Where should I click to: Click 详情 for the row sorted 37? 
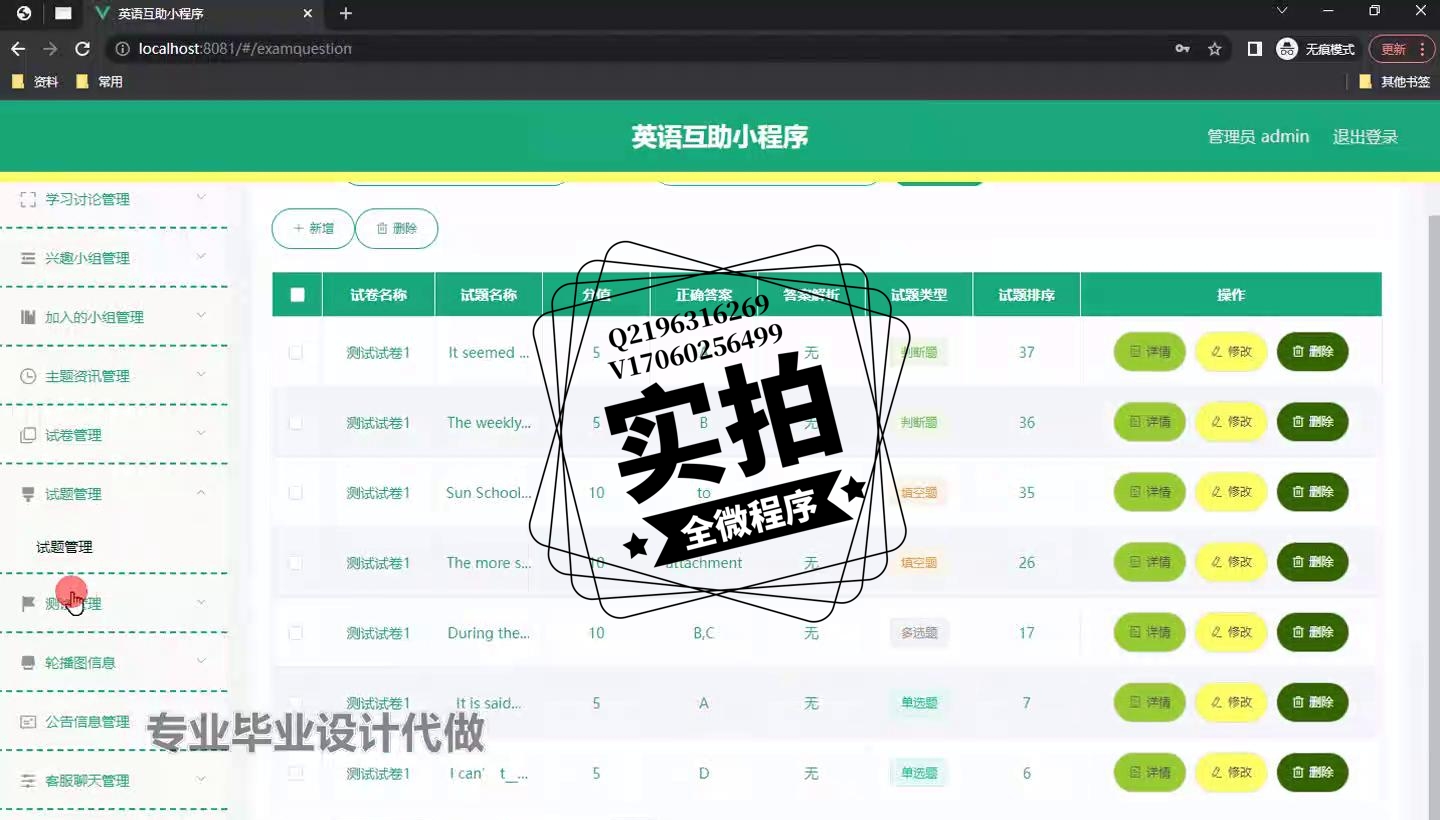1149,352
